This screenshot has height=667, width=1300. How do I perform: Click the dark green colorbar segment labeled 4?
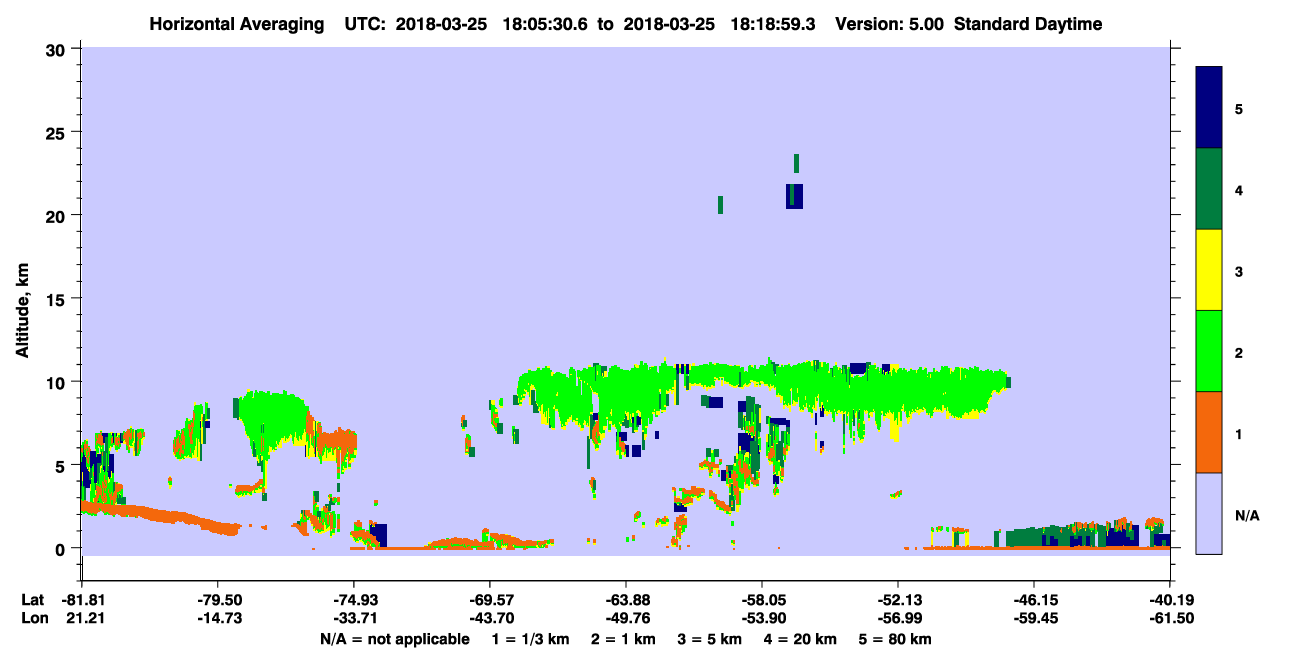point(1209,189)
